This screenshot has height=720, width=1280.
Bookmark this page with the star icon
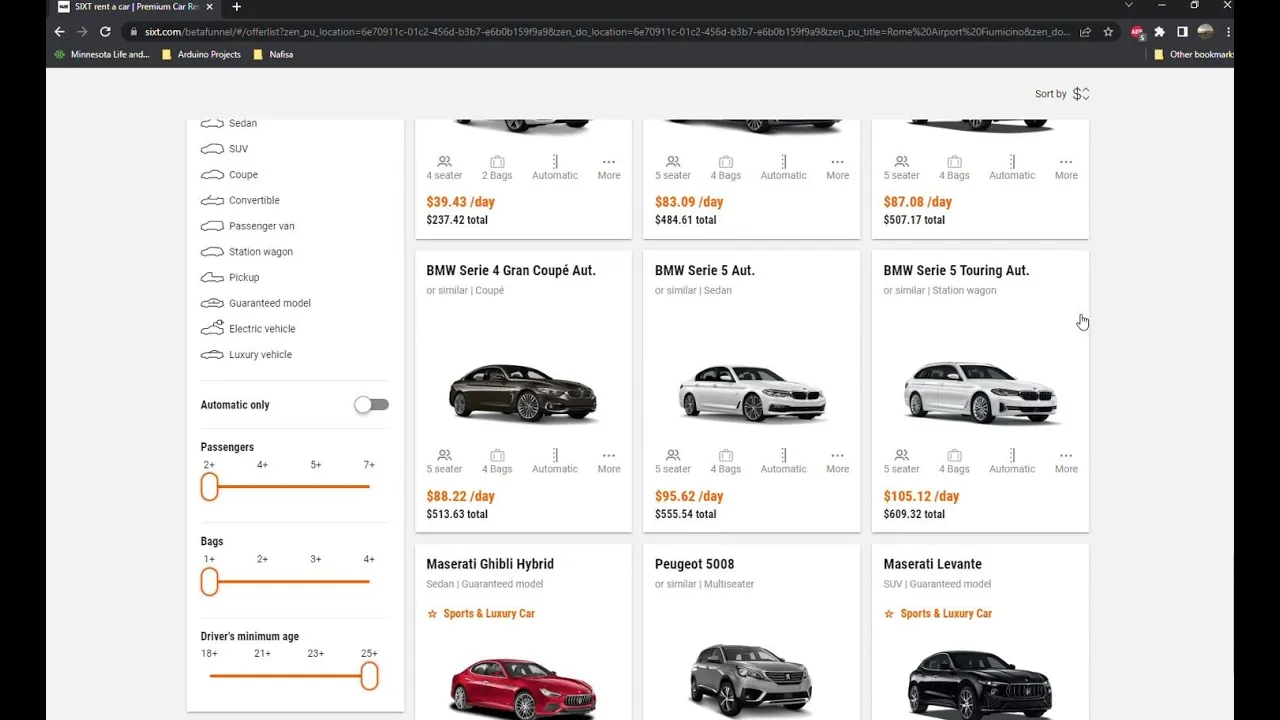click(x=1108, y=32)
